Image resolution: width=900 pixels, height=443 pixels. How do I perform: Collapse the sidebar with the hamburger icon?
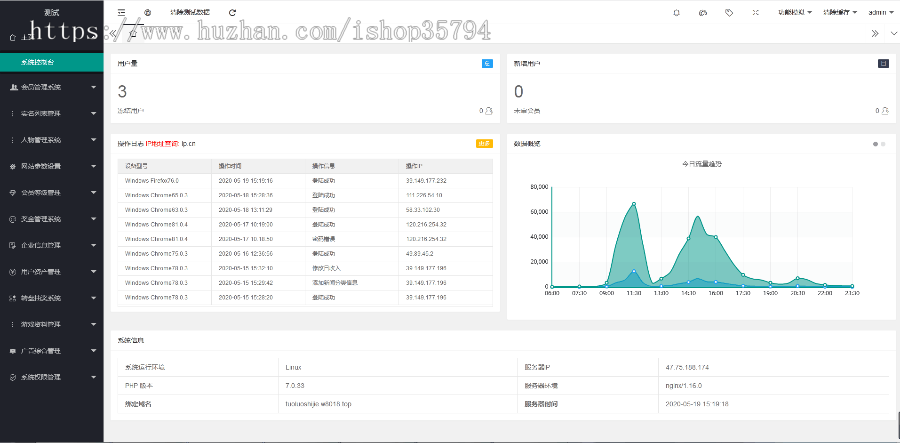click(x=121, y=12)
